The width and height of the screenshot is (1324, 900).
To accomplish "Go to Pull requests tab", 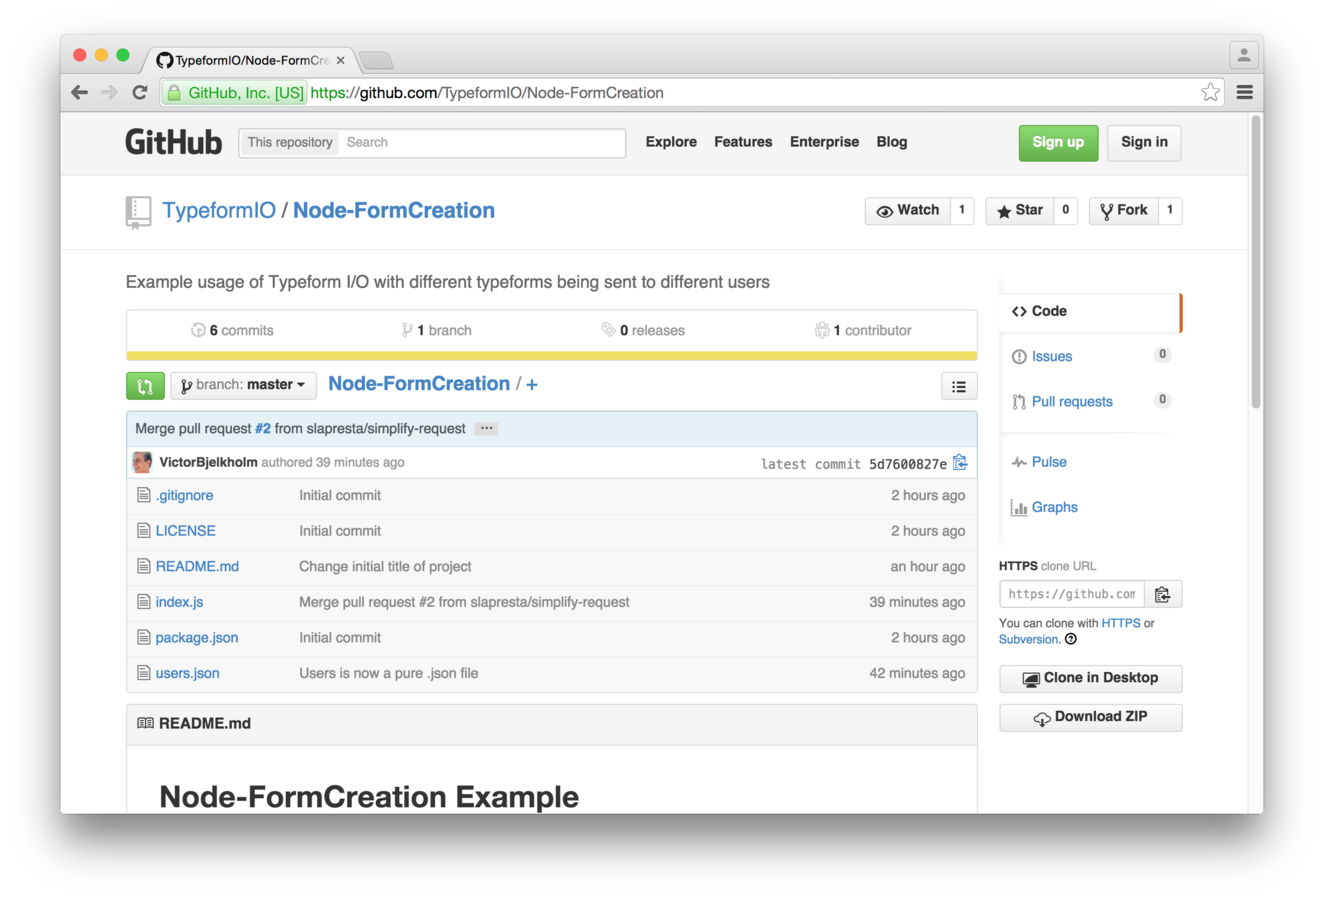I will click(1072, 401).
